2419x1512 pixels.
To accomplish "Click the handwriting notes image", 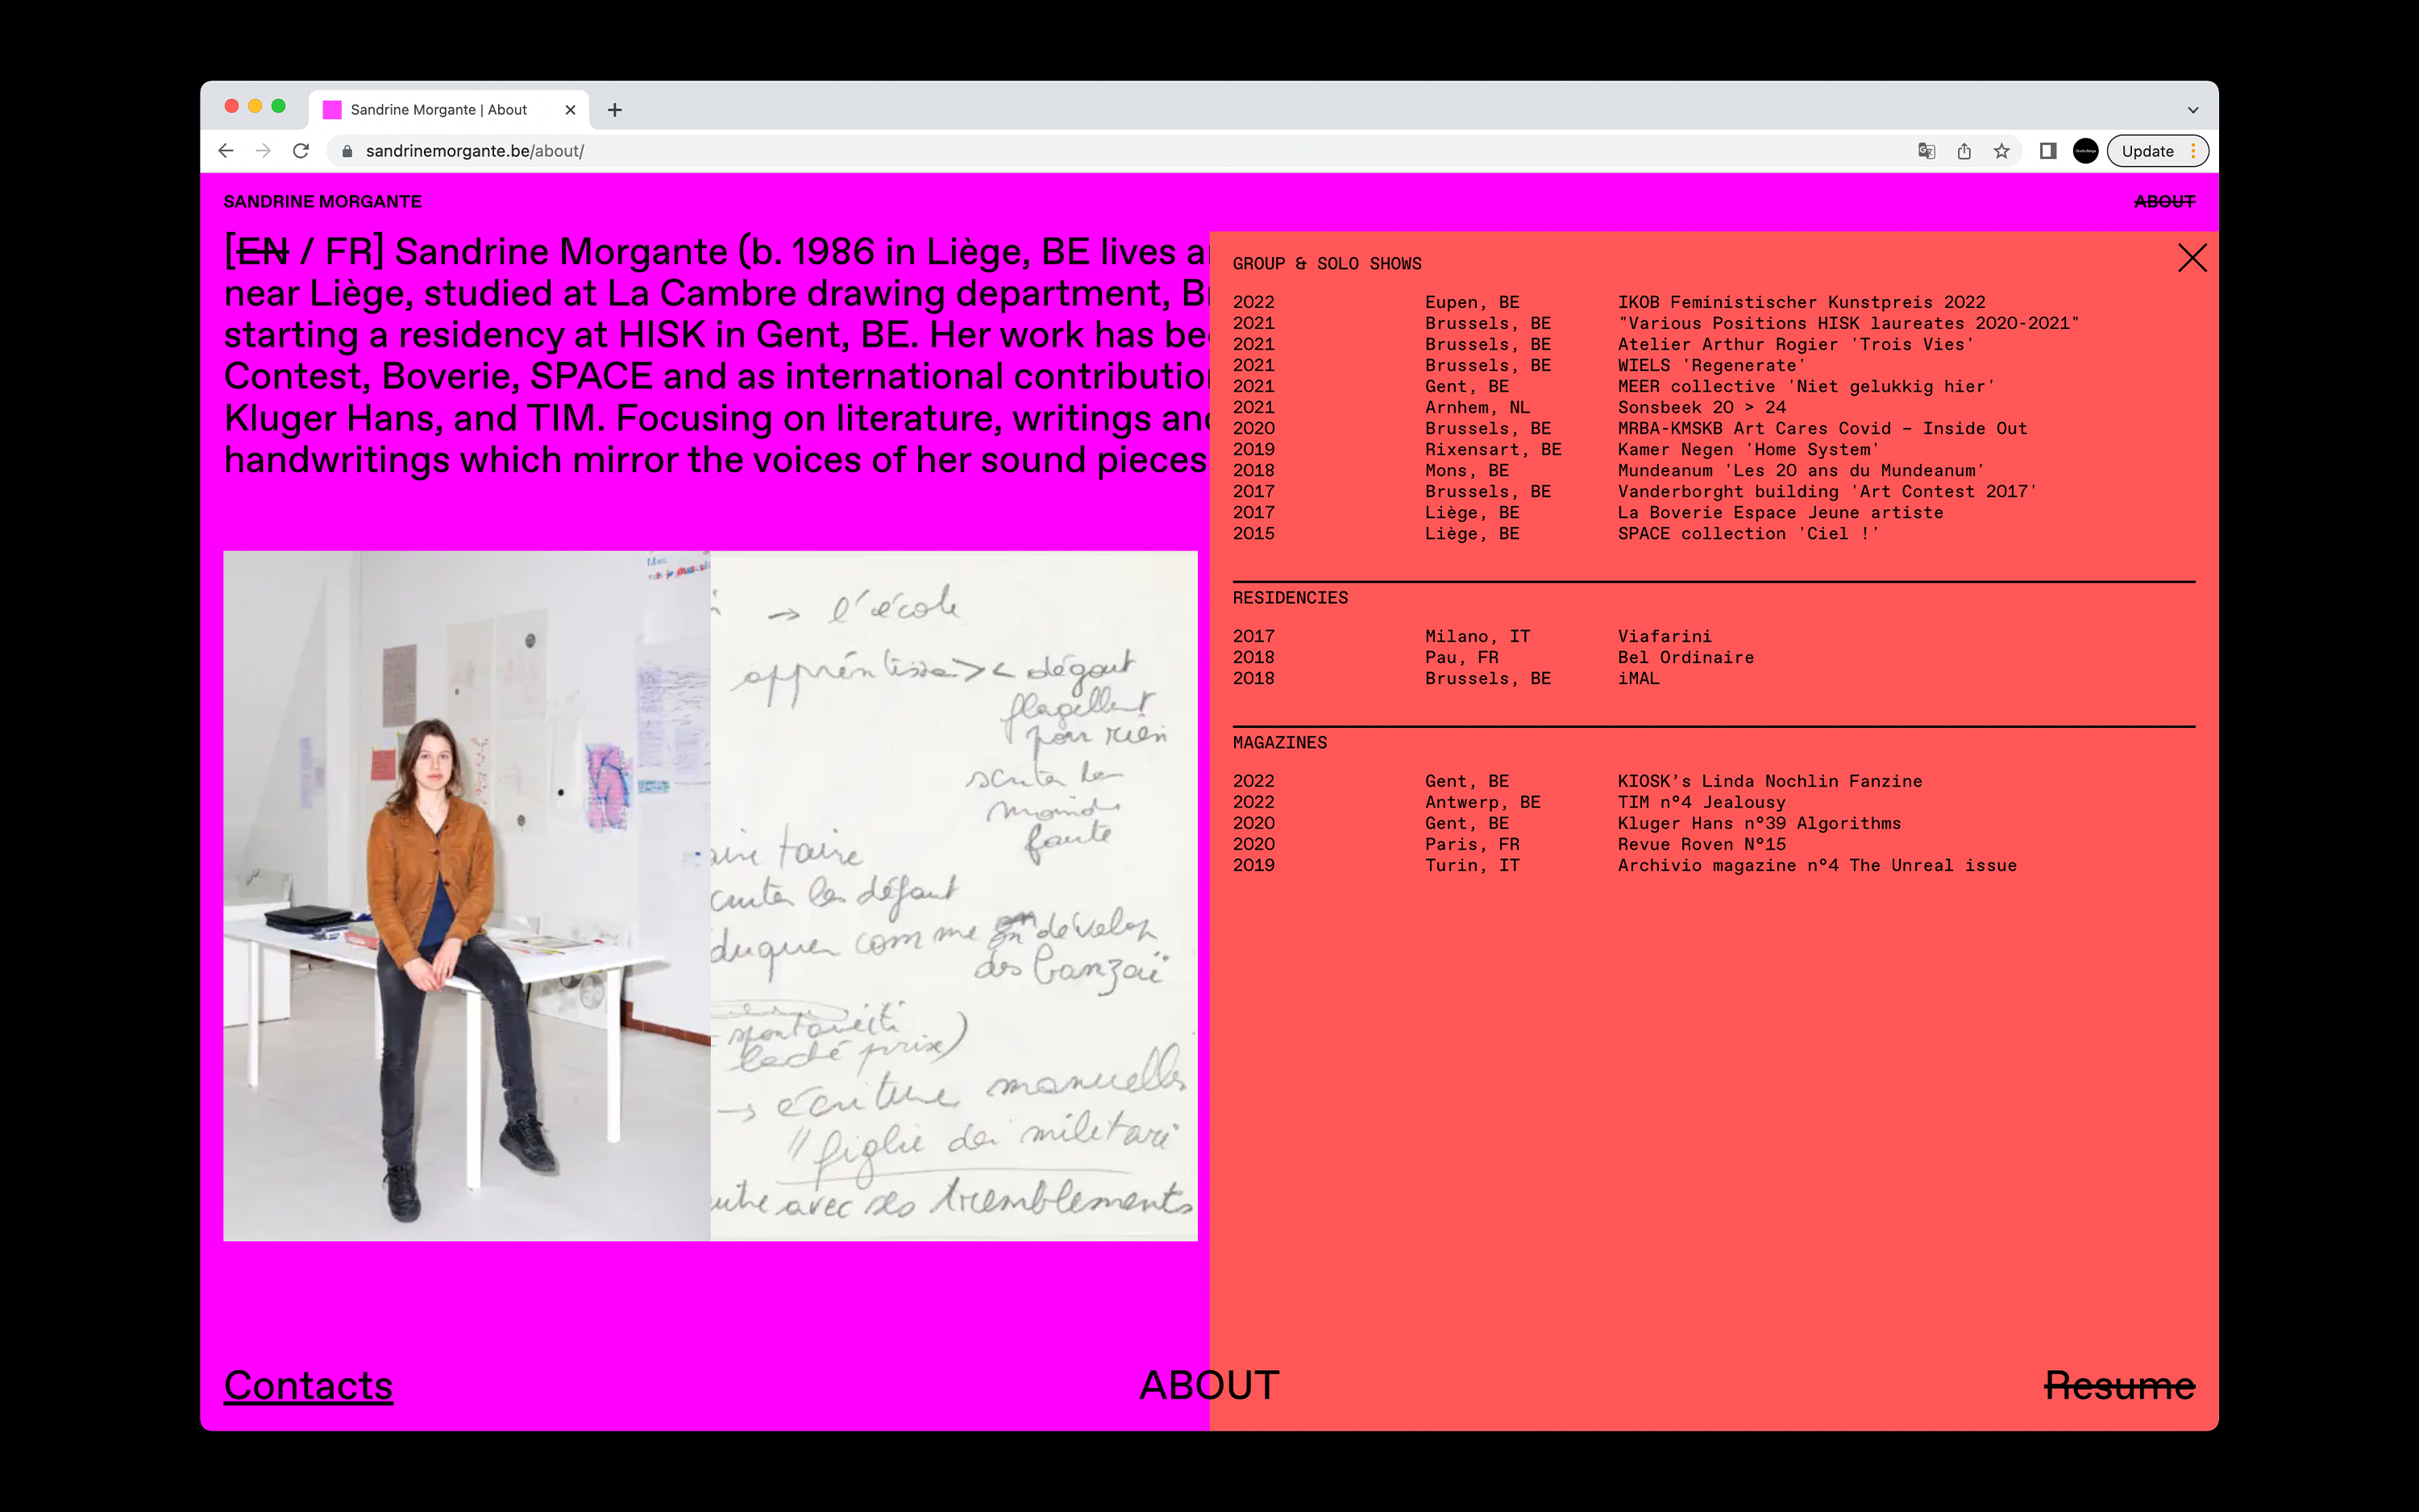I will coord(953,895).
